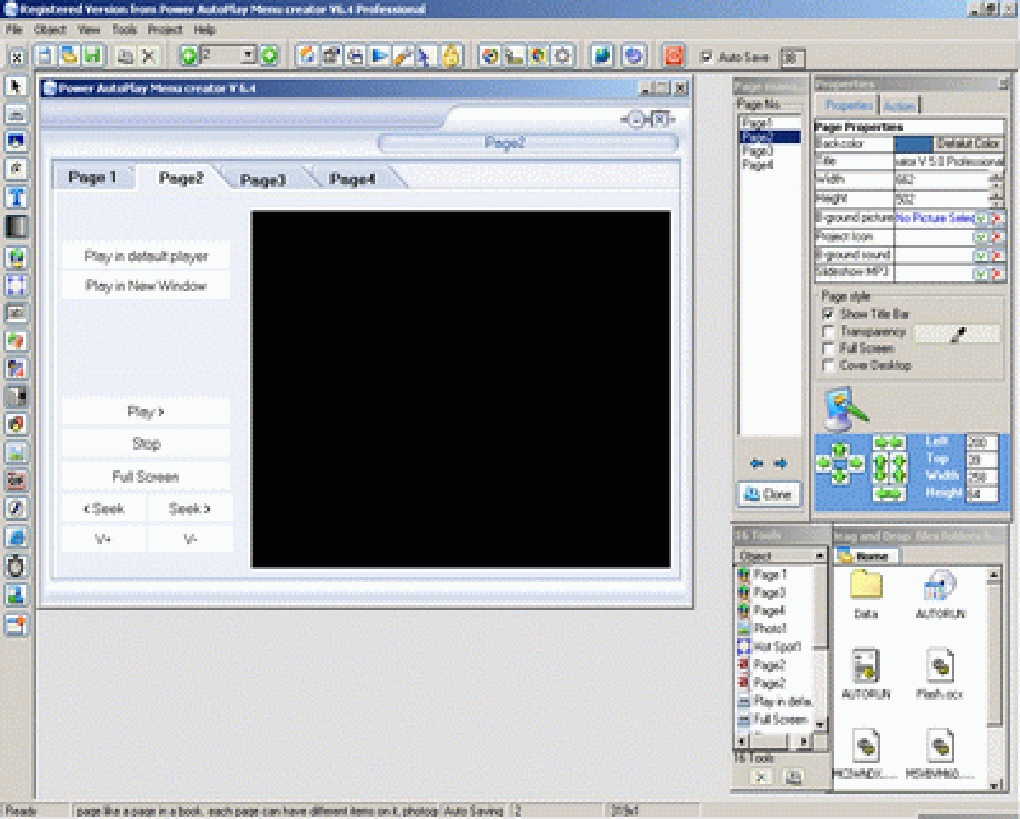
Task: Open the page number dropdown in toolbar
Action: 248,56
